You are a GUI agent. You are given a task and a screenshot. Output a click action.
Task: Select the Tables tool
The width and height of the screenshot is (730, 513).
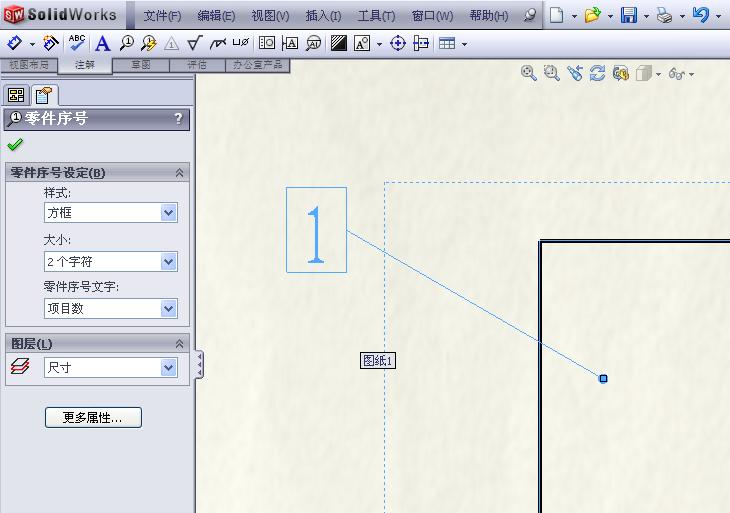point(447,43)
